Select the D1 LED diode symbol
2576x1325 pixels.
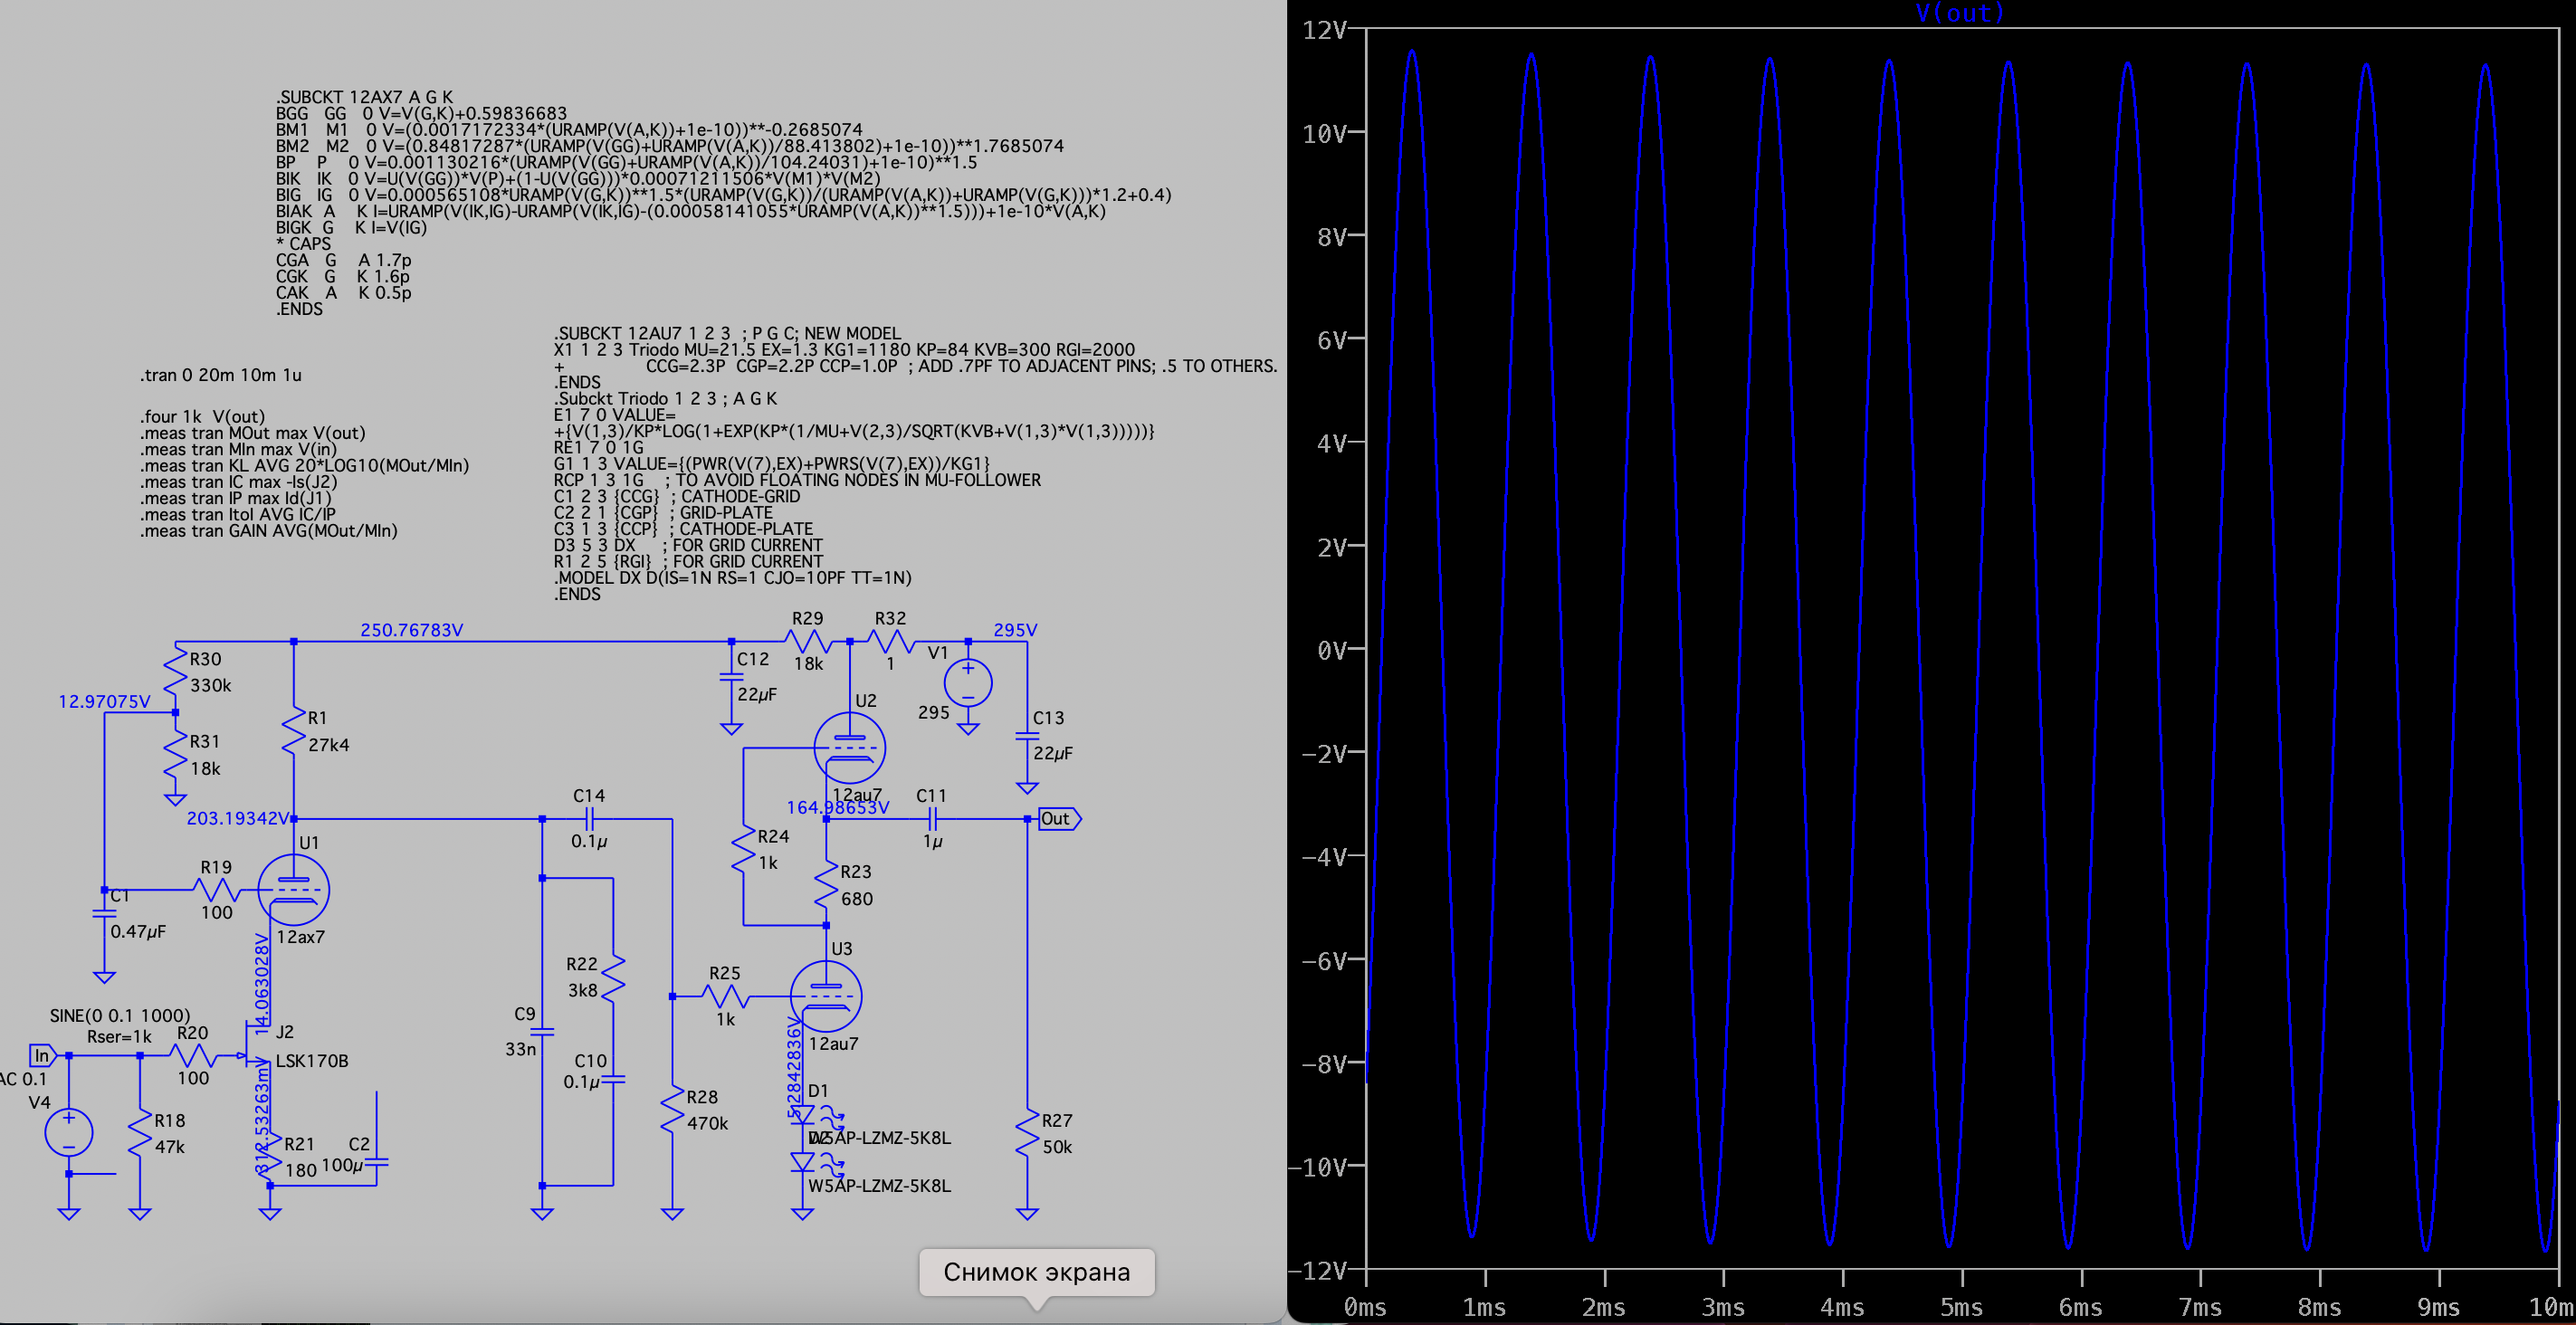point(803,1114)
